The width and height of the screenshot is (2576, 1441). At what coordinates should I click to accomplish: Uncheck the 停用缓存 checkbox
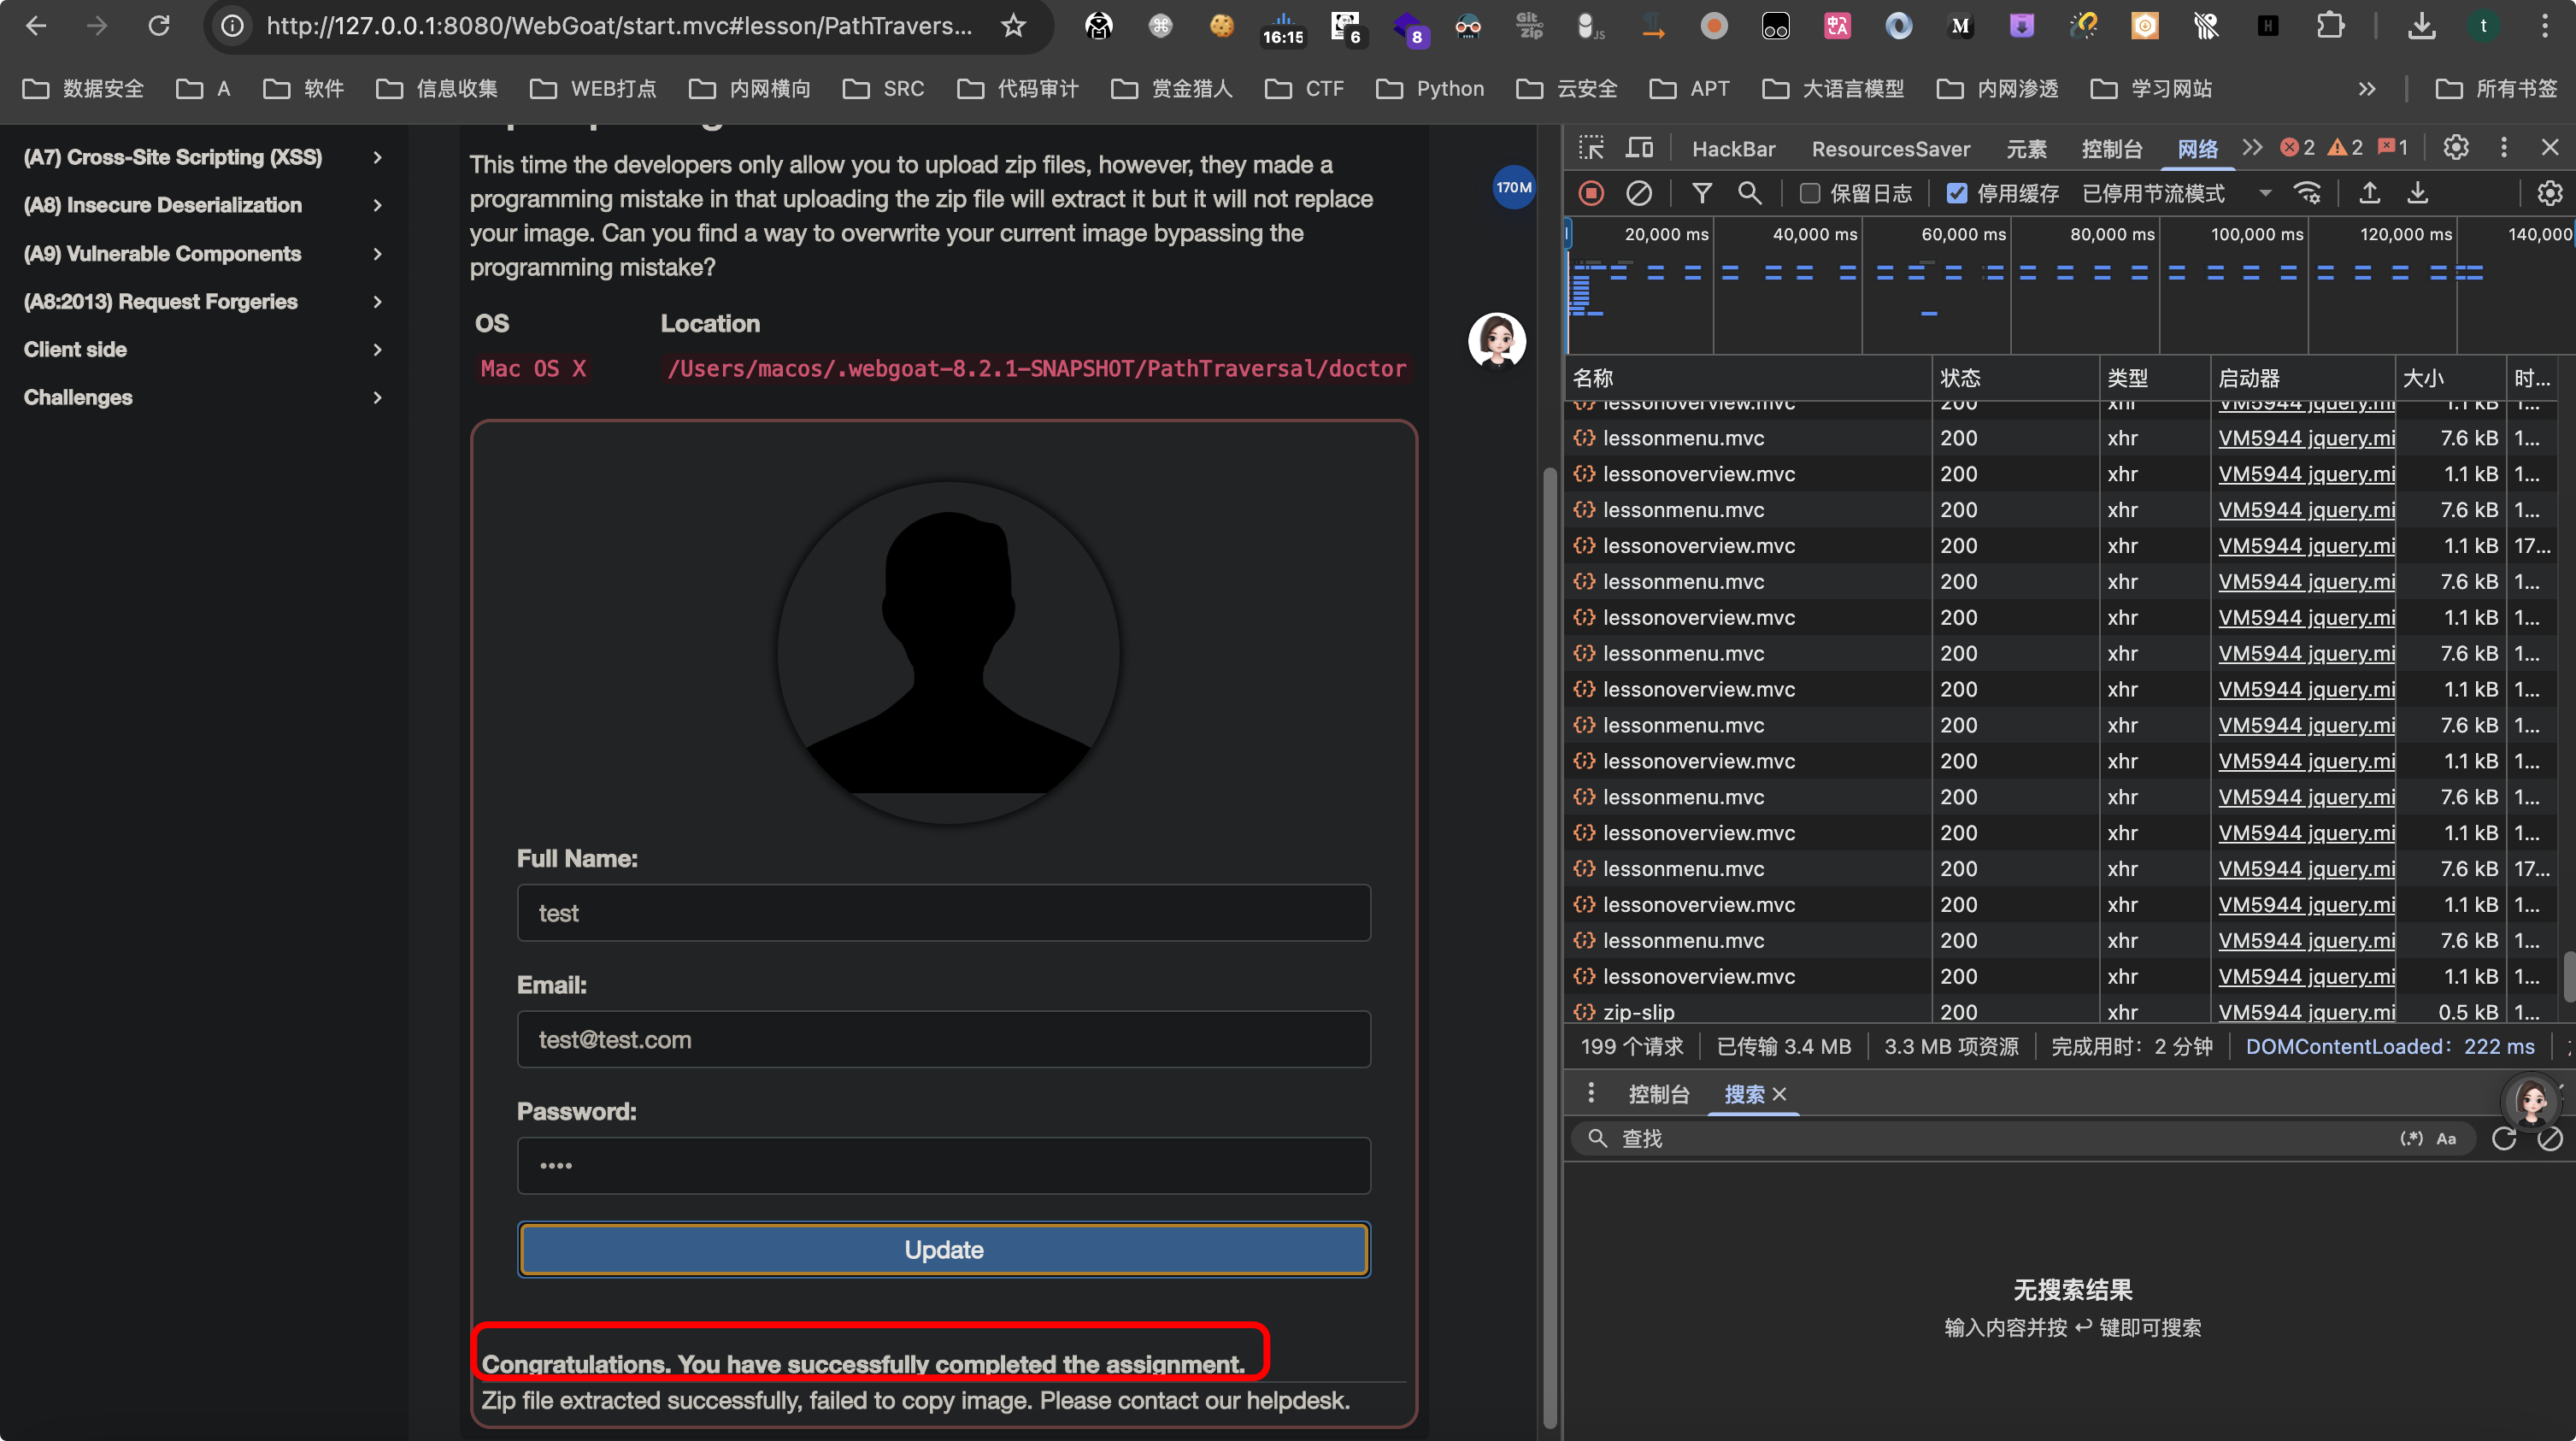[x=1956, y=193]
